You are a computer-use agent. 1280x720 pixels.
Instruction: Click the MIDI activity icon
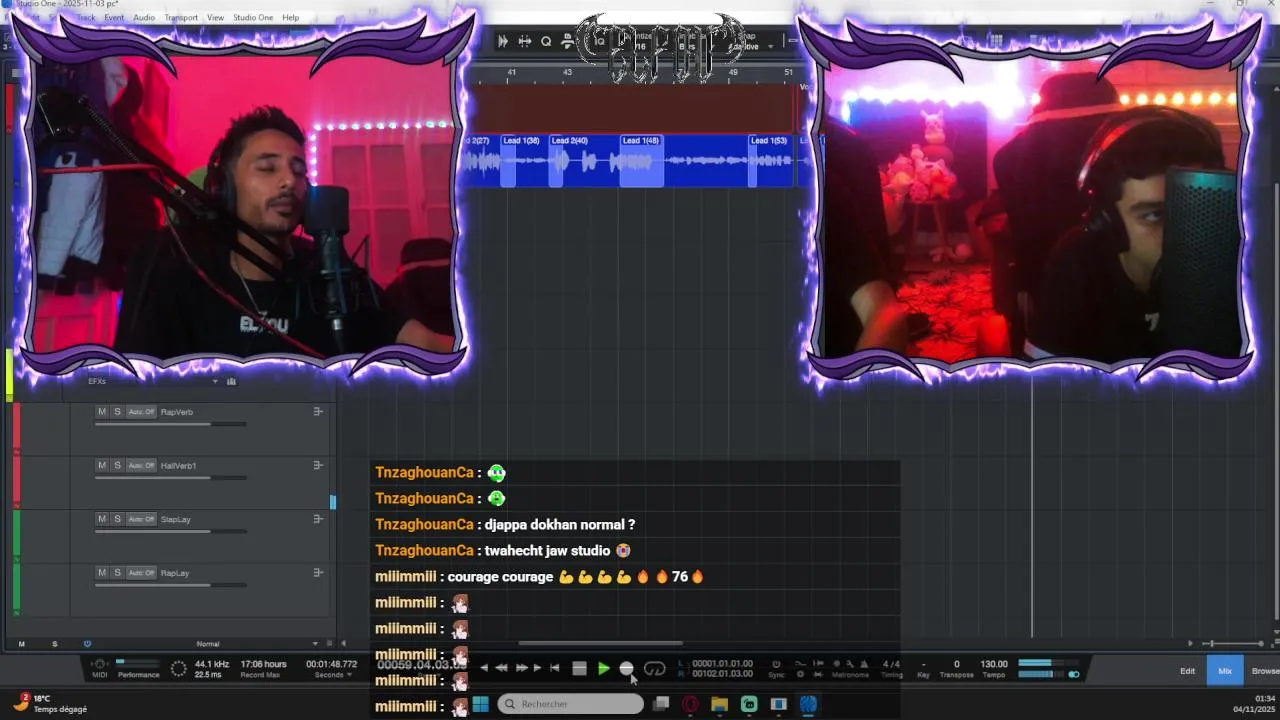click(99, 664)
